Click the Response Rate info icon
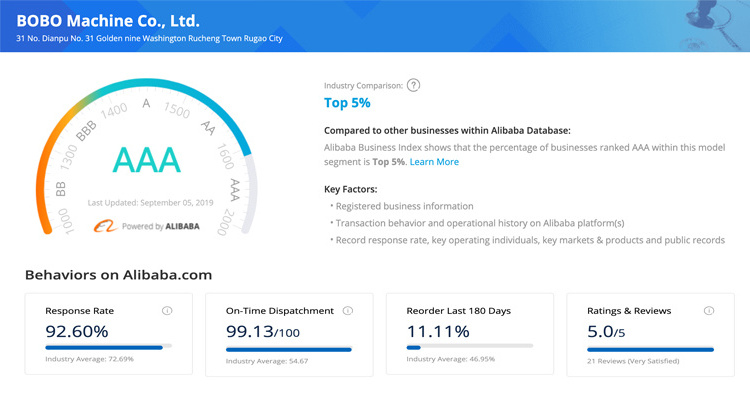Viewport: 750px width, 400px height. coord(166,310)
